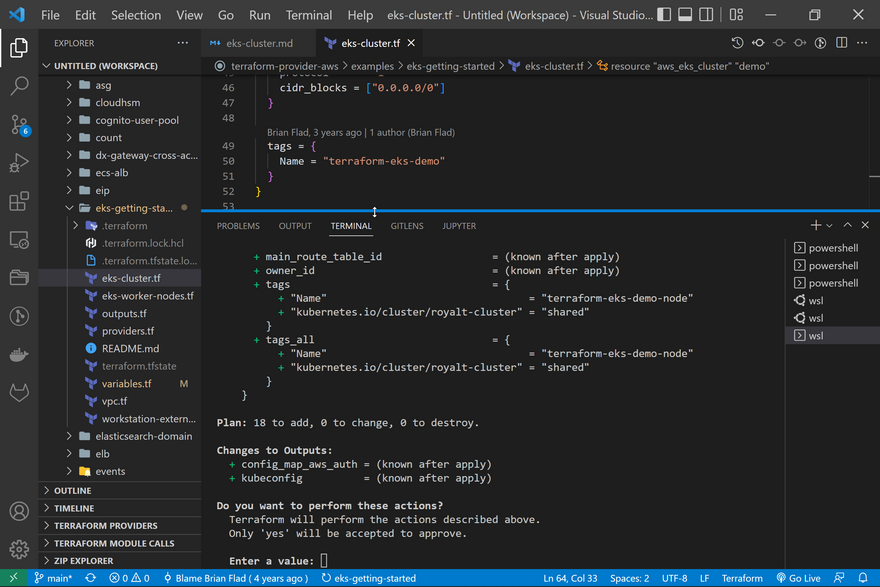The height and width of the screenshot is (587, 880).
Task: Open Accounts icon in activity bar
Action: coord(19,511)
